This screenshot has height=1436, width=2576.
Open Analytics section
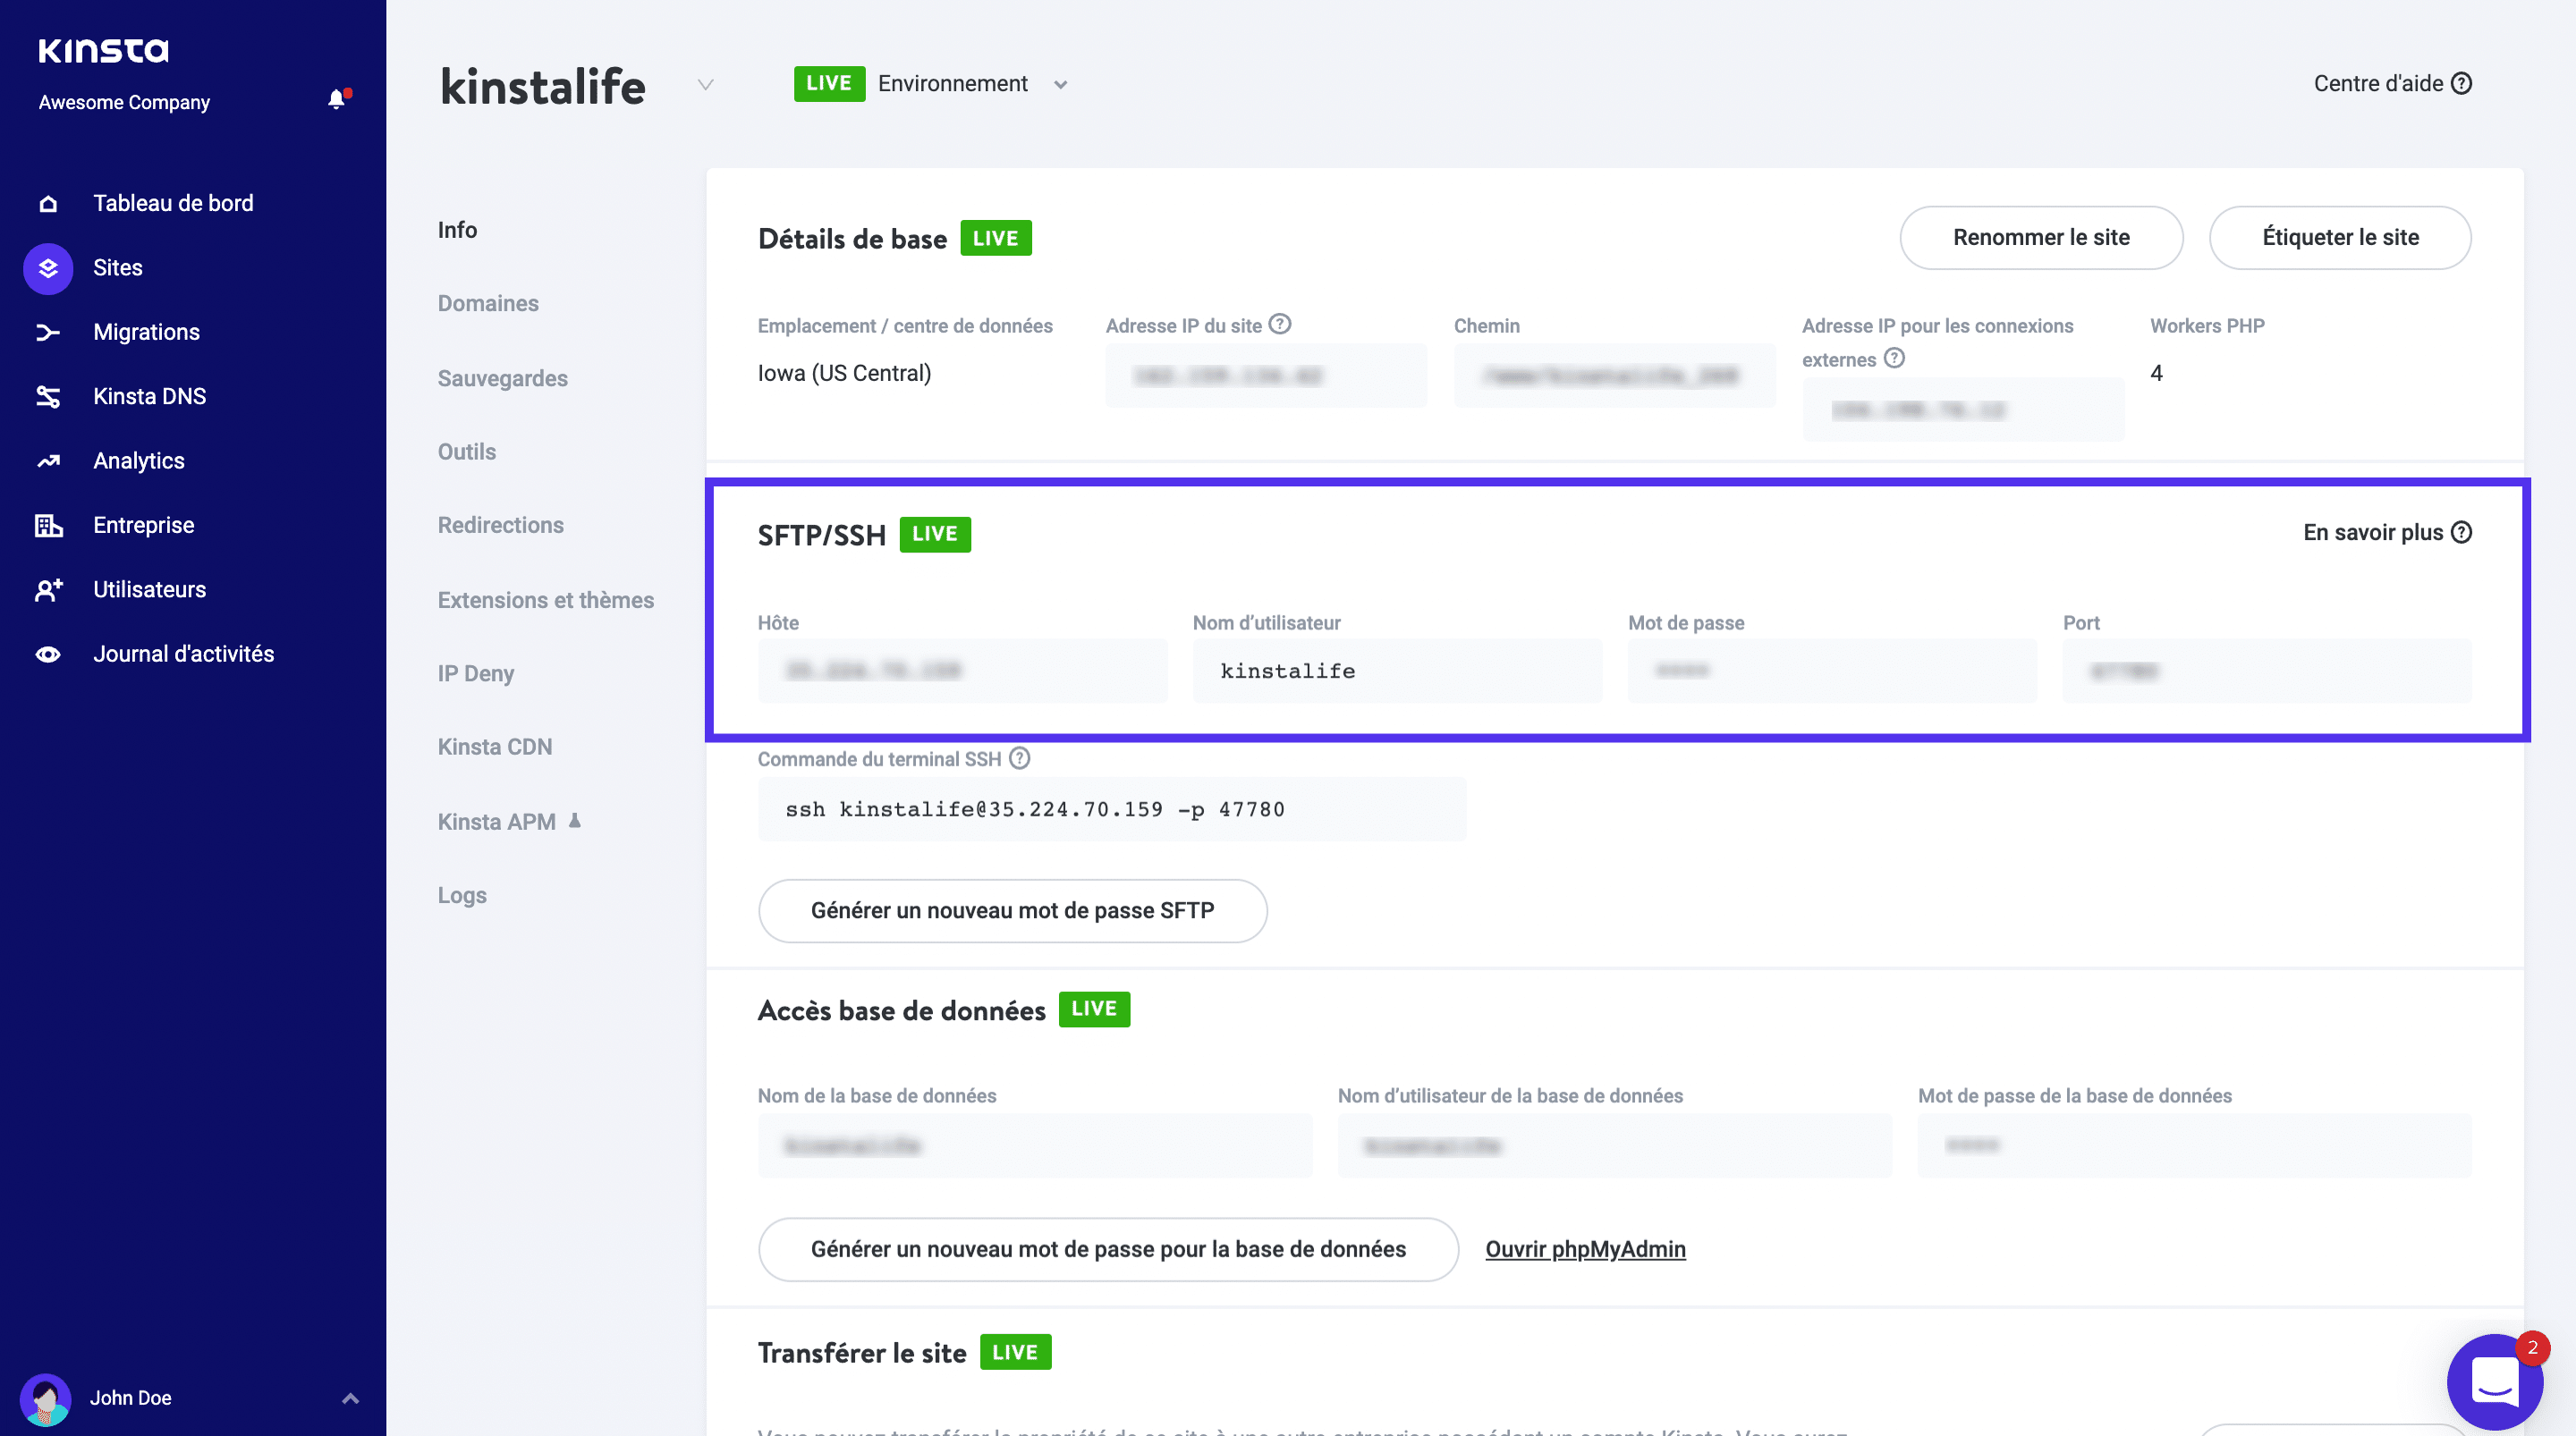click(x=138, y=460)
